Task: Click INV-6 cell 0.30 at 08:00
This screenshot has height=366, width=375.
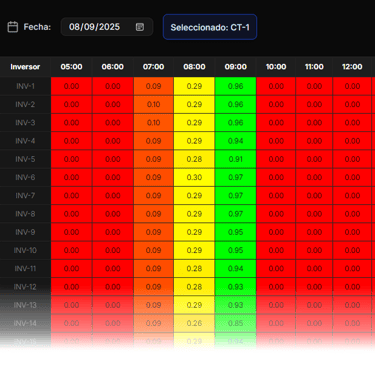Action: click(194, 178)
